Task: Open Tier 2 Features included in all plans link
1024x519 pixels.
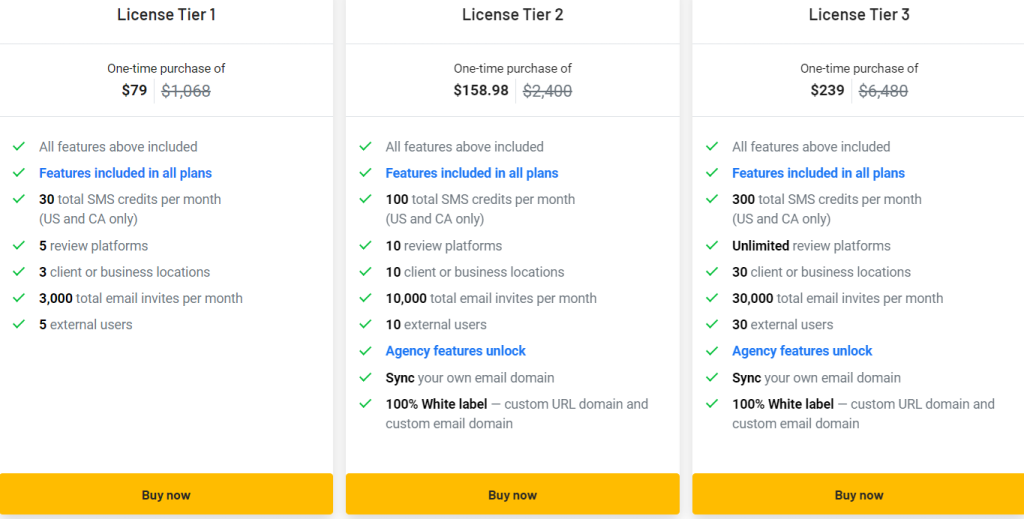Action: tap(472, 173)
